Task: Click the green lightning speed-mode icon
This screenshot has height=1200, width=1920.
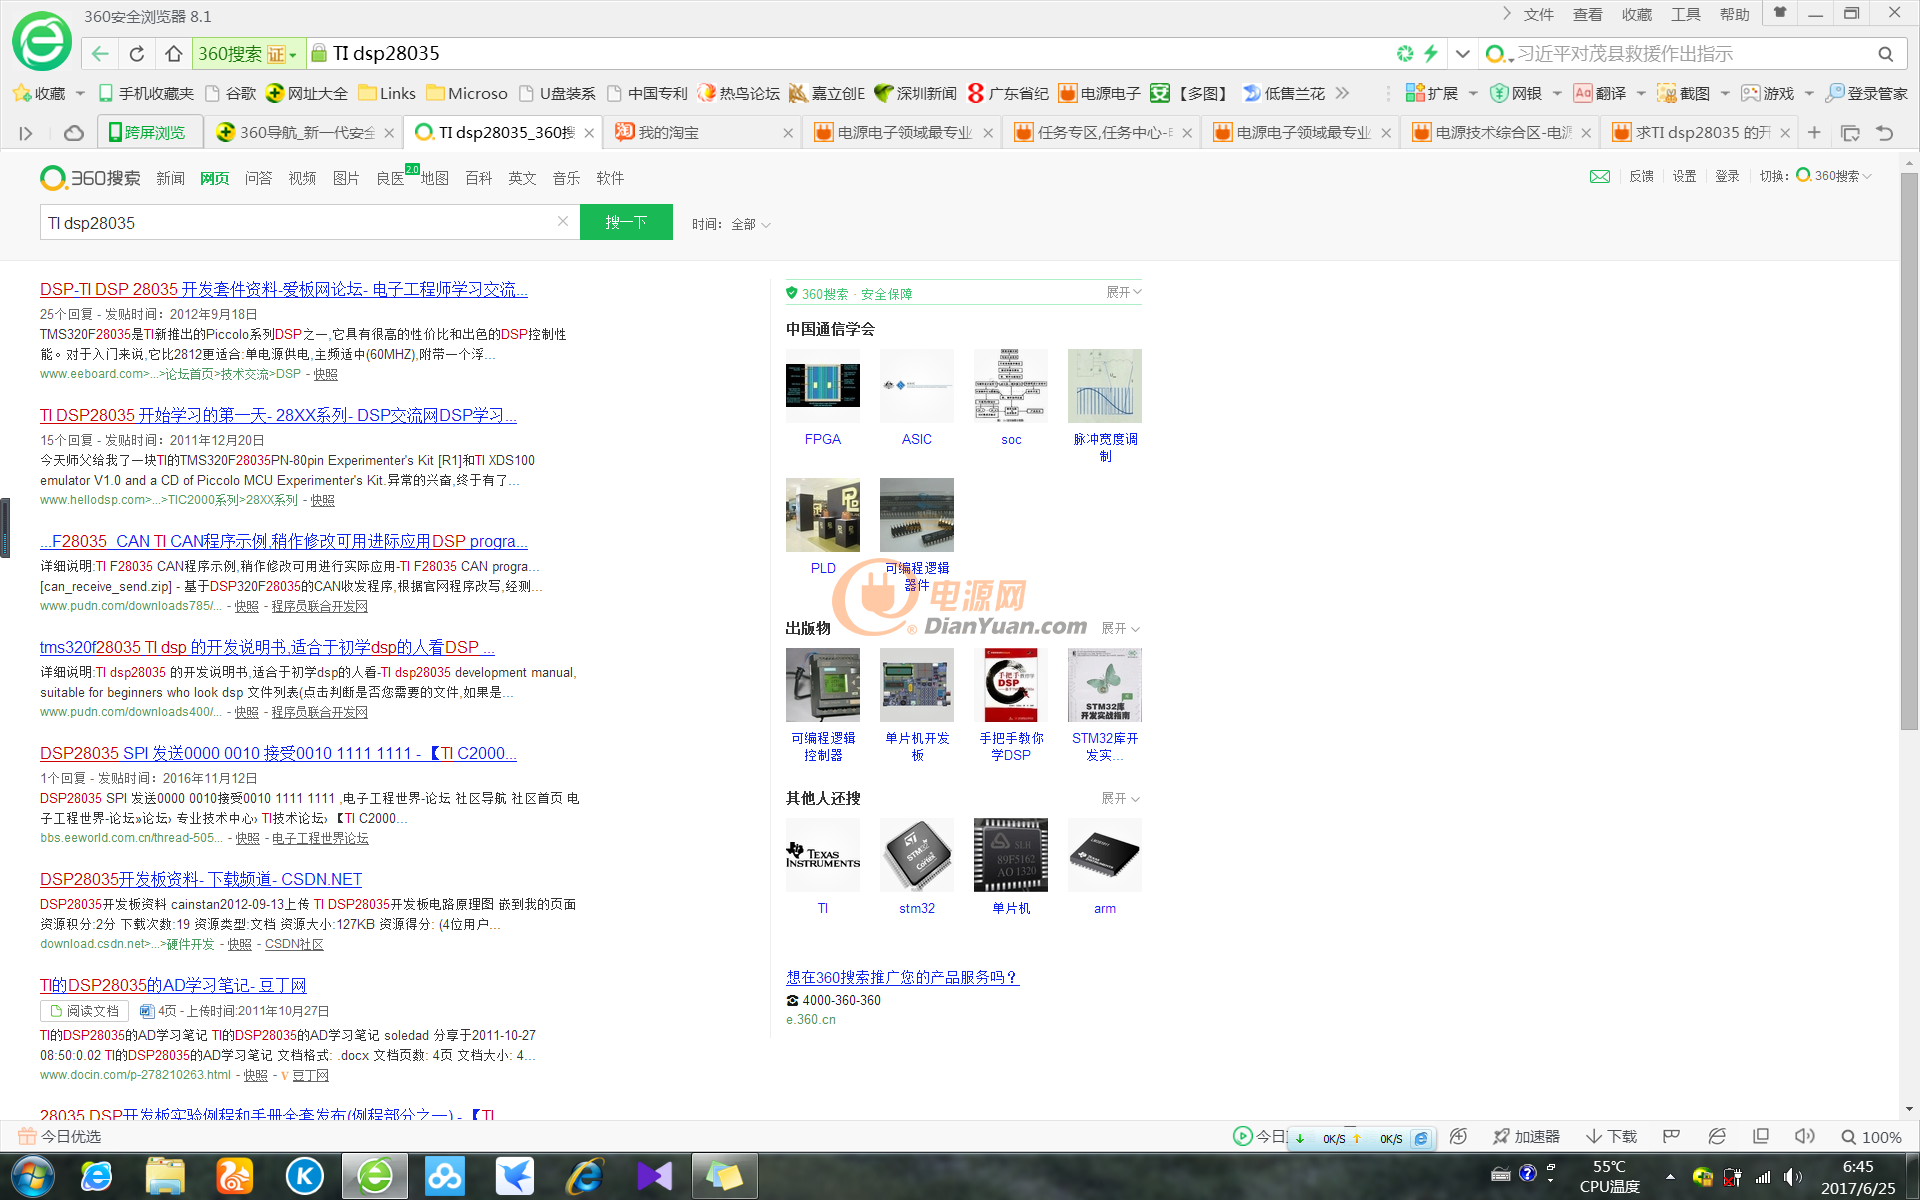Action: point(1431,54)
